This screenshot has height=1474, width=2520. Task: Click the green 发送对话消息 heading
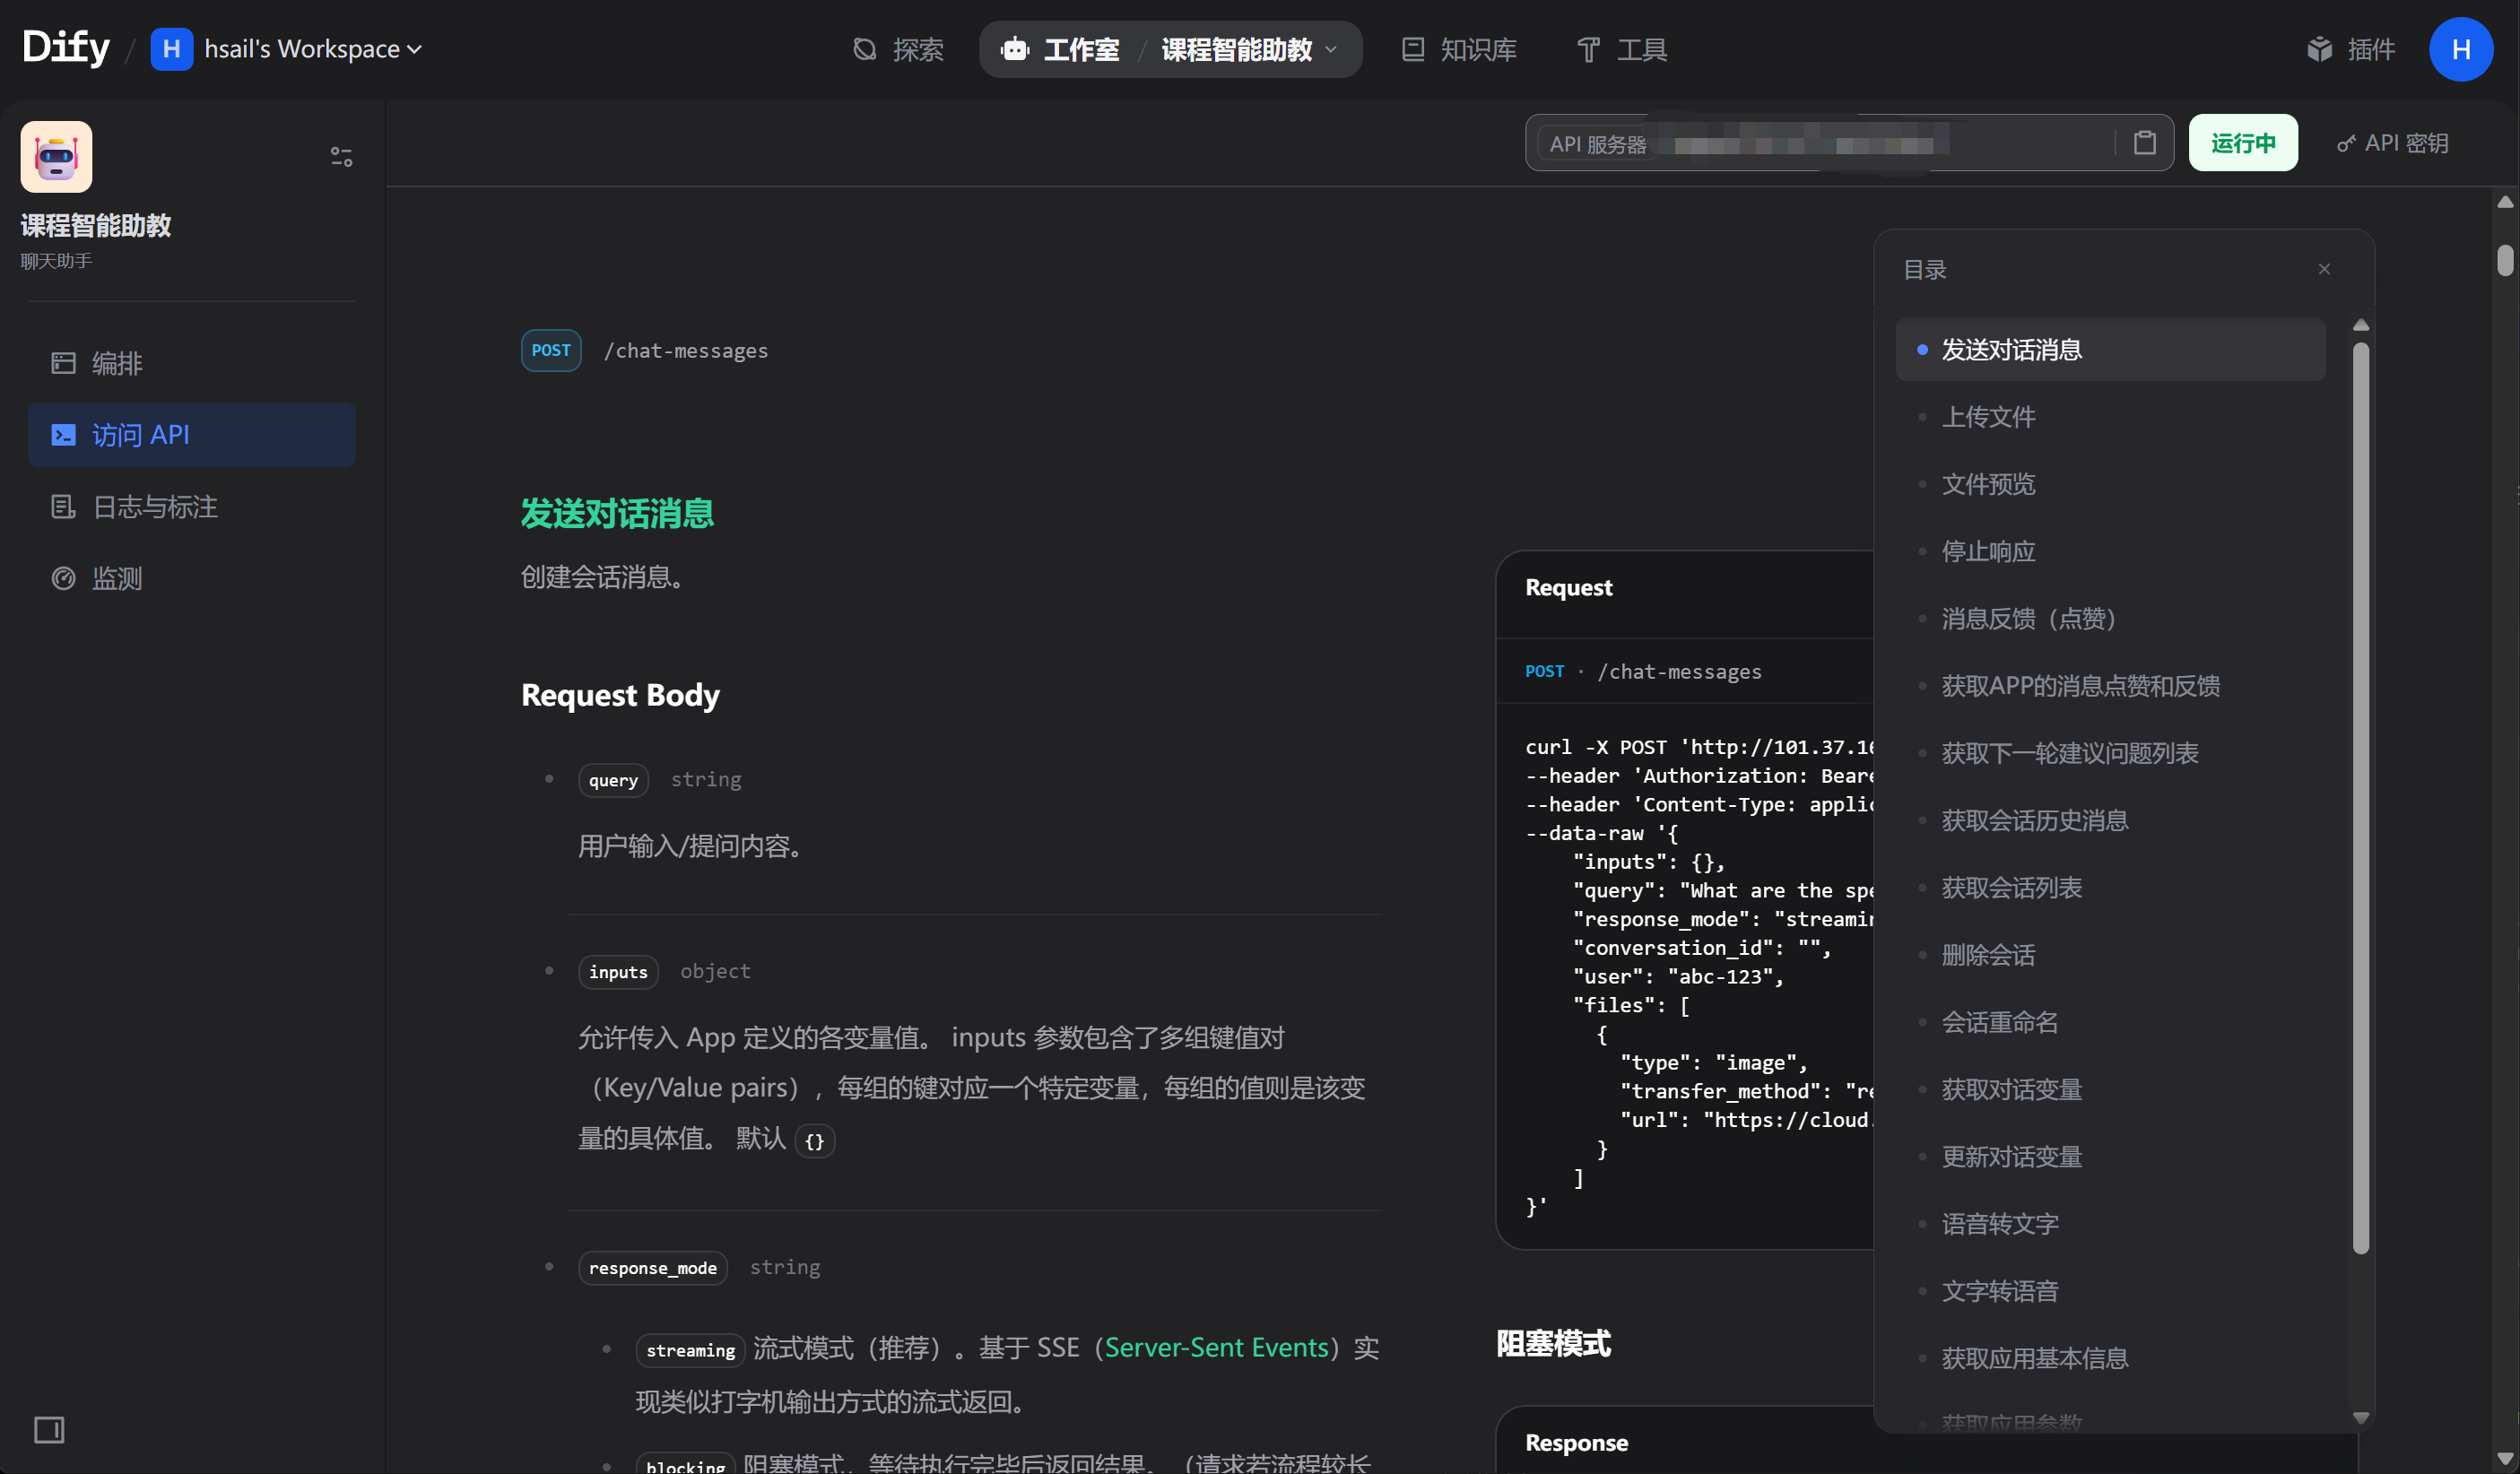[617, 513]
